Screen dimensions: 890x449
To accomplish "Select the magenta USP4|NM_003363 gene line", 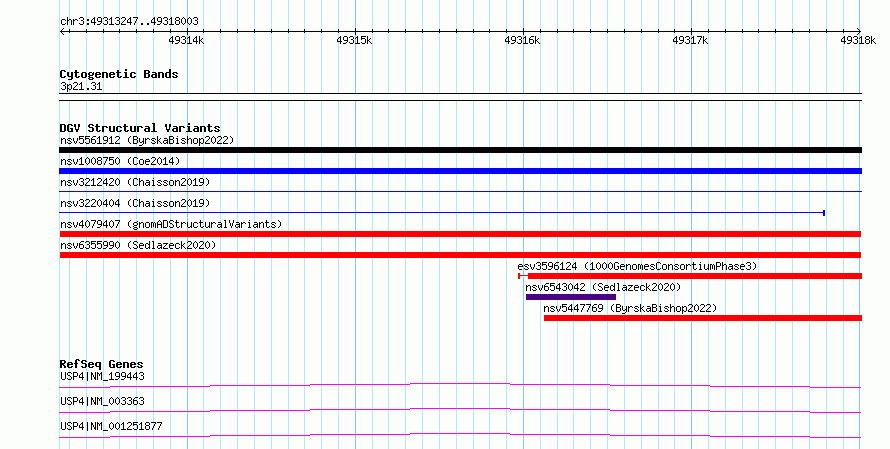I will 460,410.
